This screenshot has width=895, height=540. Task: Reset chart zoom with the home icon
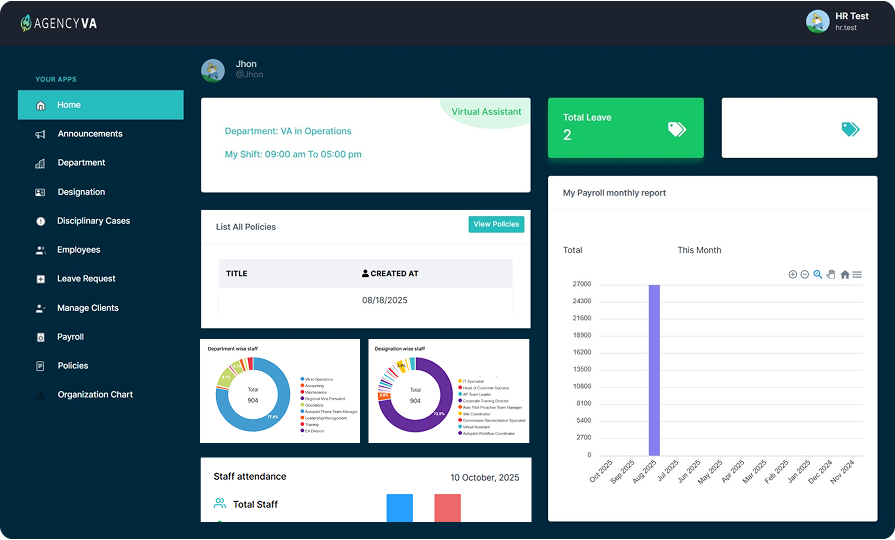click(x=845, y=274)
